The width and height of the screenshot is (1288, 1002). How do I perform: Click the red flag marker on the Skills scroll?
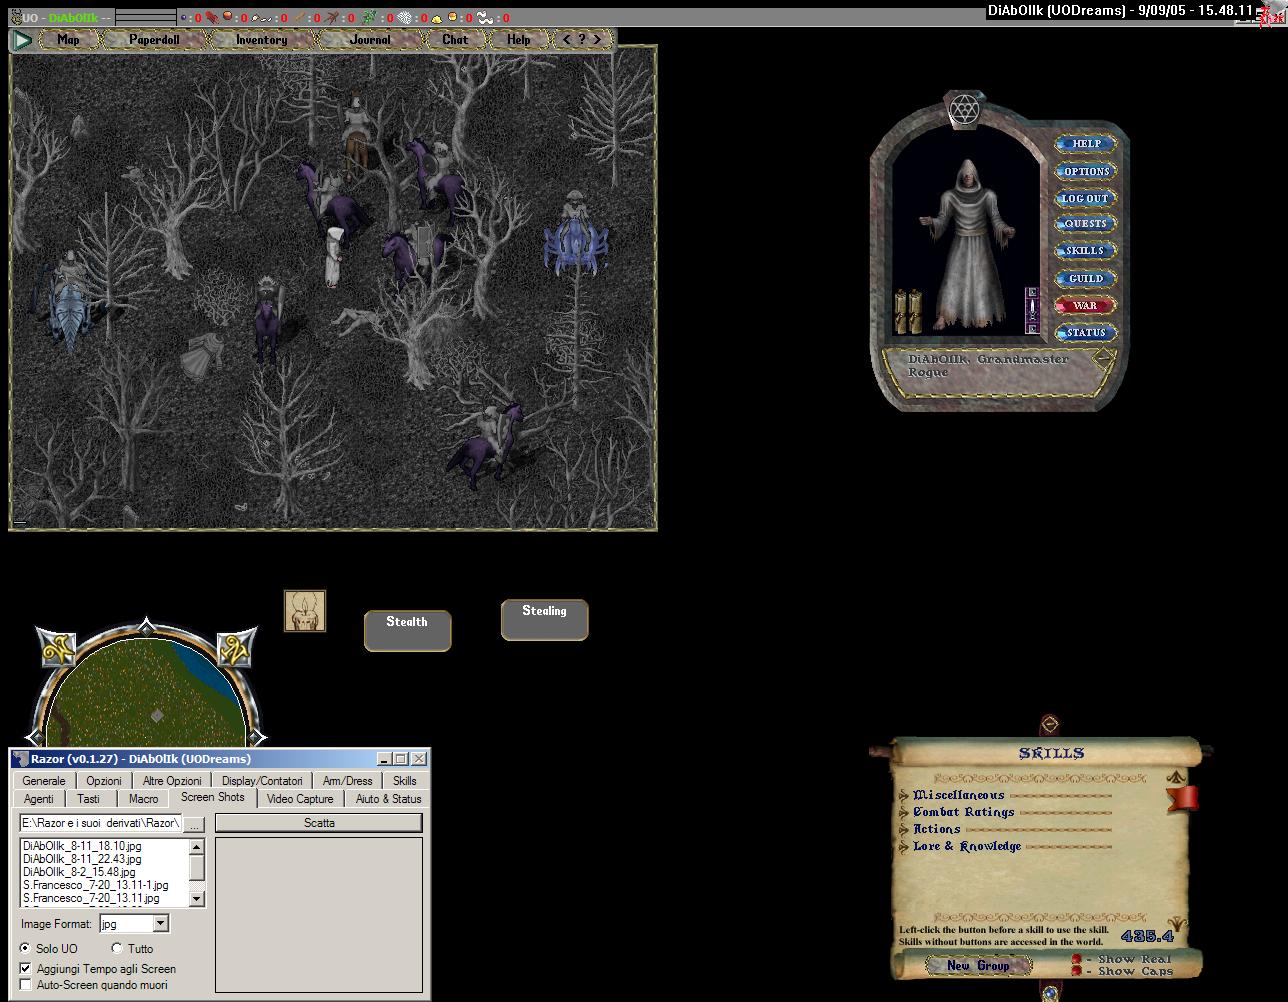[x=1183, y=798]
